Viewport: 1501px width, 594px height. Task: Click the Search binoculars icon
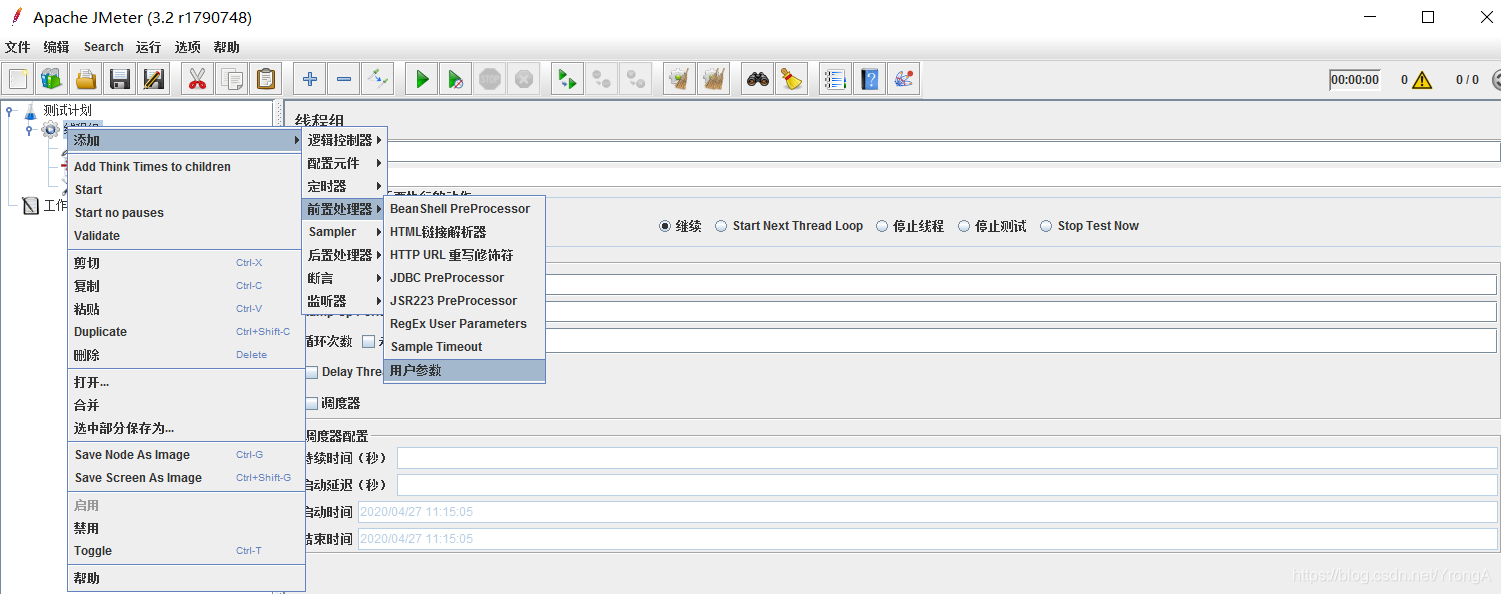[x=757, y=78]
